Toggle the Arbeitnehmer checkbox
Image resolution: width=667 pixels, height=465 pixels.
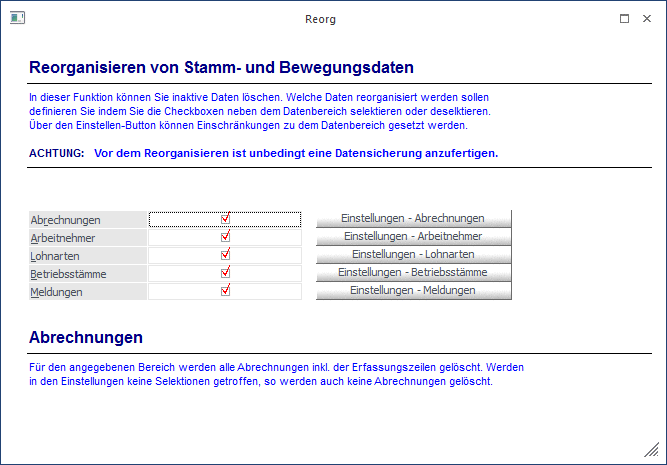point(225,237)
